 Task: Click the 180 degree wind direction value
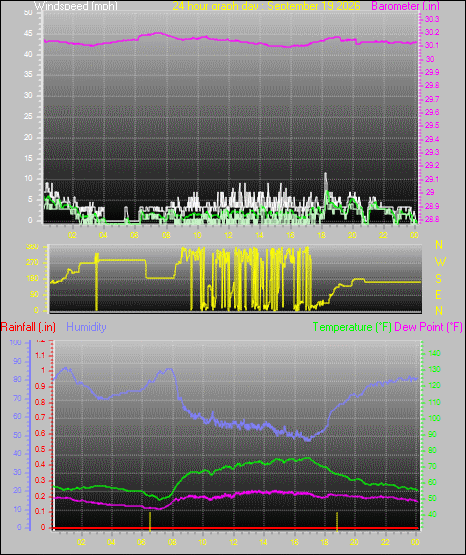(32, 279)
